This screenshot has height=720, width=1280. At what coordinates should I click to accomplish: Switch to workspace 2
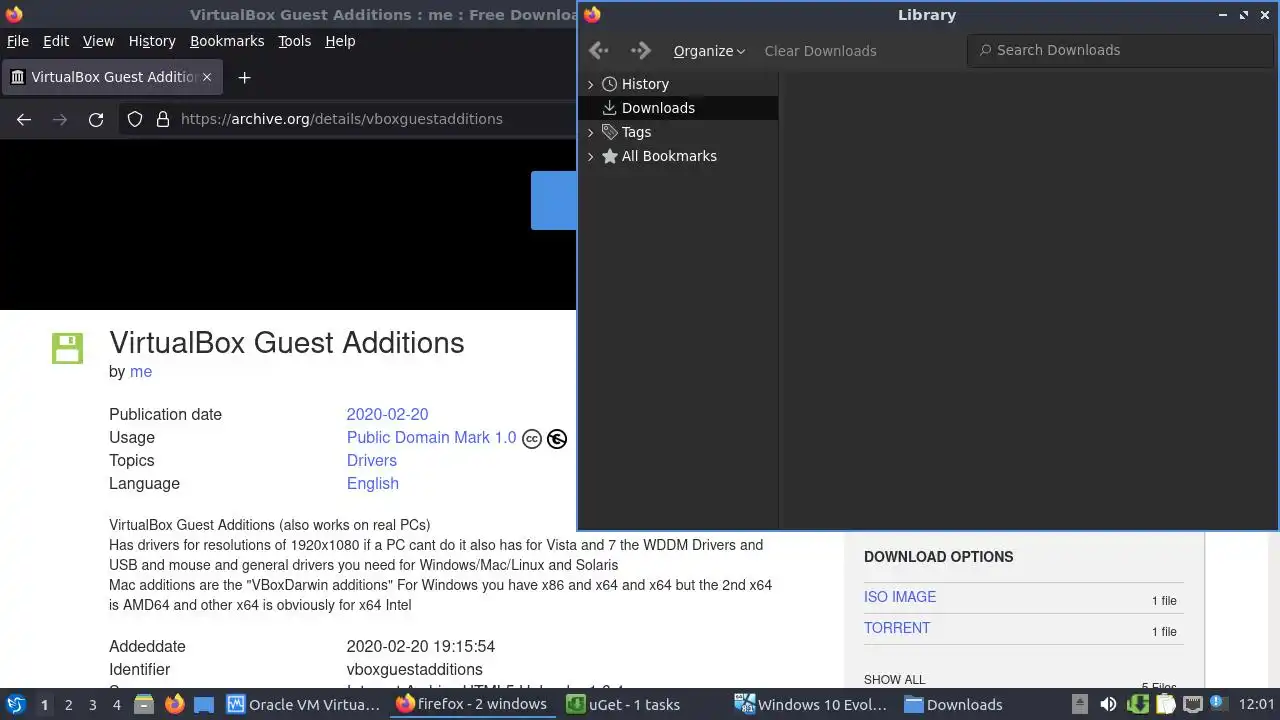(x=68, y=705)
